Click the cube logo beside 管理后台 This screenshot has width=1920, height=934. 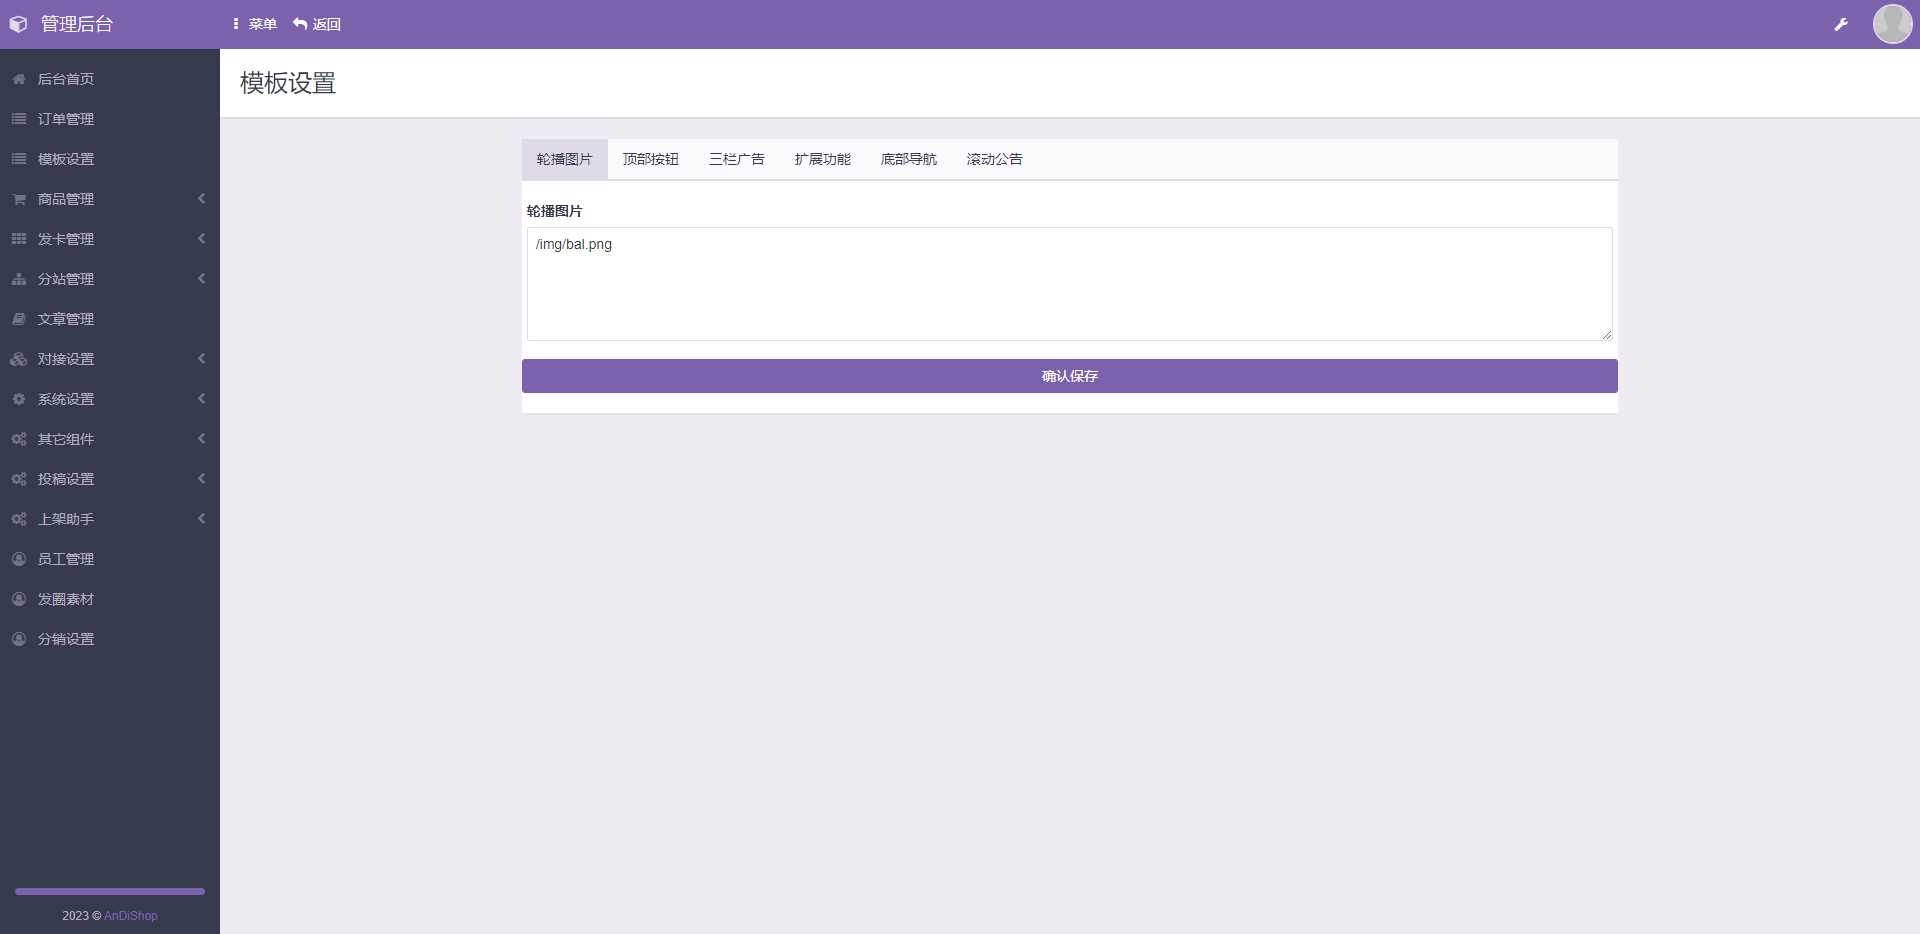(x=18, y=23)
